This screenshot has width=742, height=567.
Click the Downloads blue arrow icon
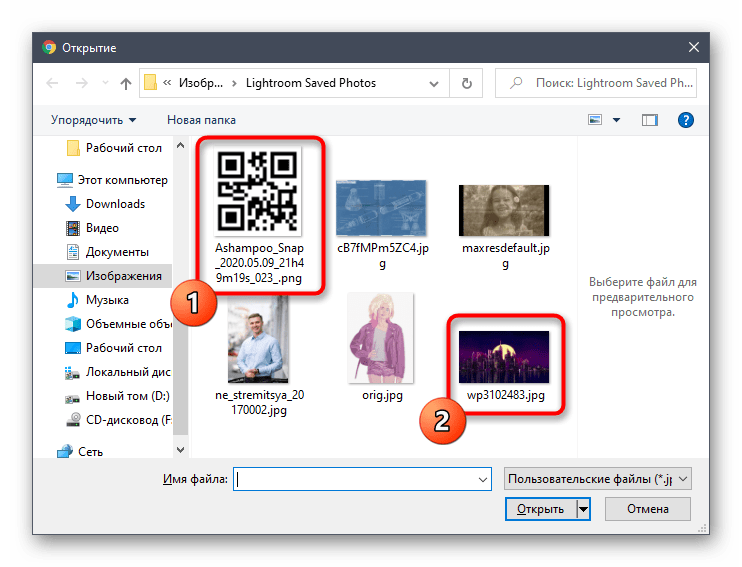[72, 204]
